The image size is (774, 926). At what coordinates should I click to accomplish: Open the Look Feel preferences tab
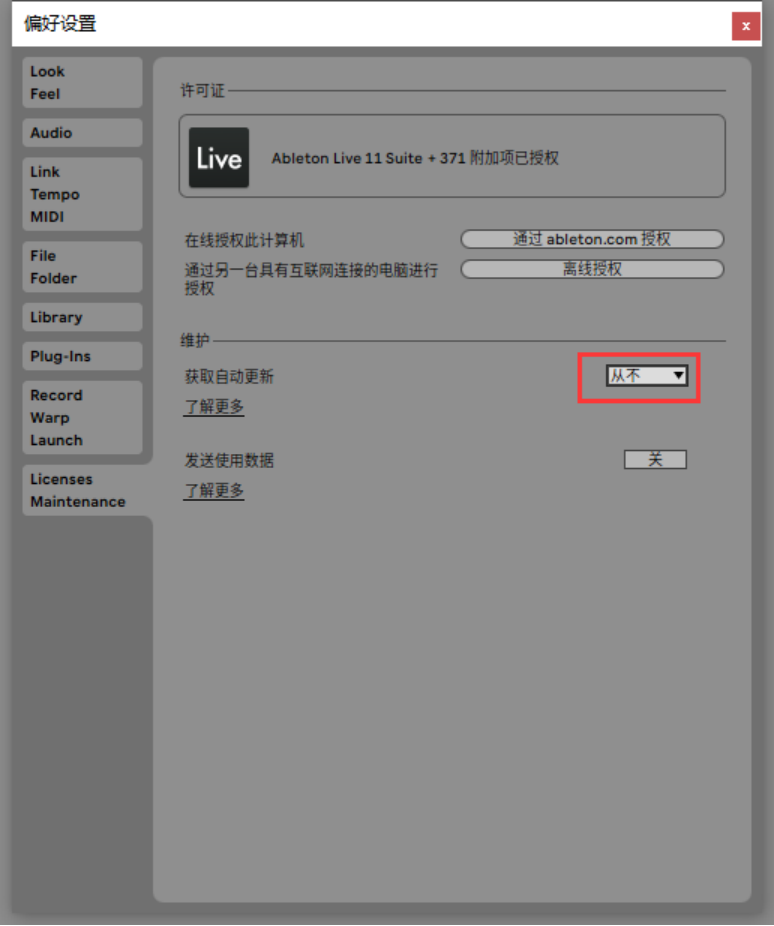click(x=82, y=83)
